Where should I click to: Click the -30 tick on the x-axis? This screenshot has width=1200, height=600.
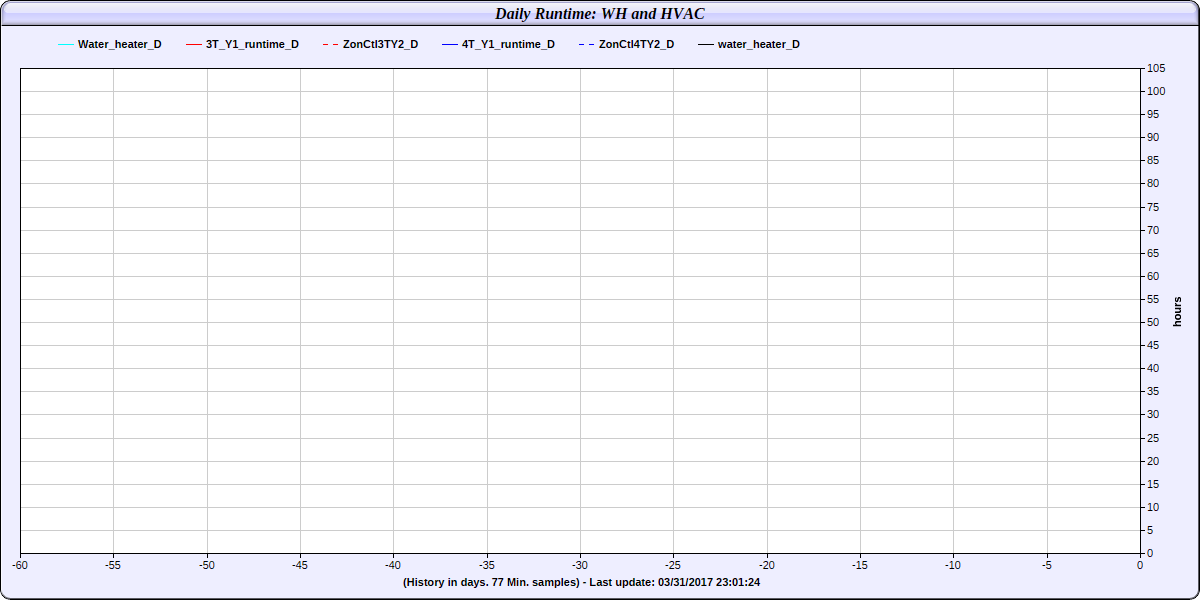580,565
